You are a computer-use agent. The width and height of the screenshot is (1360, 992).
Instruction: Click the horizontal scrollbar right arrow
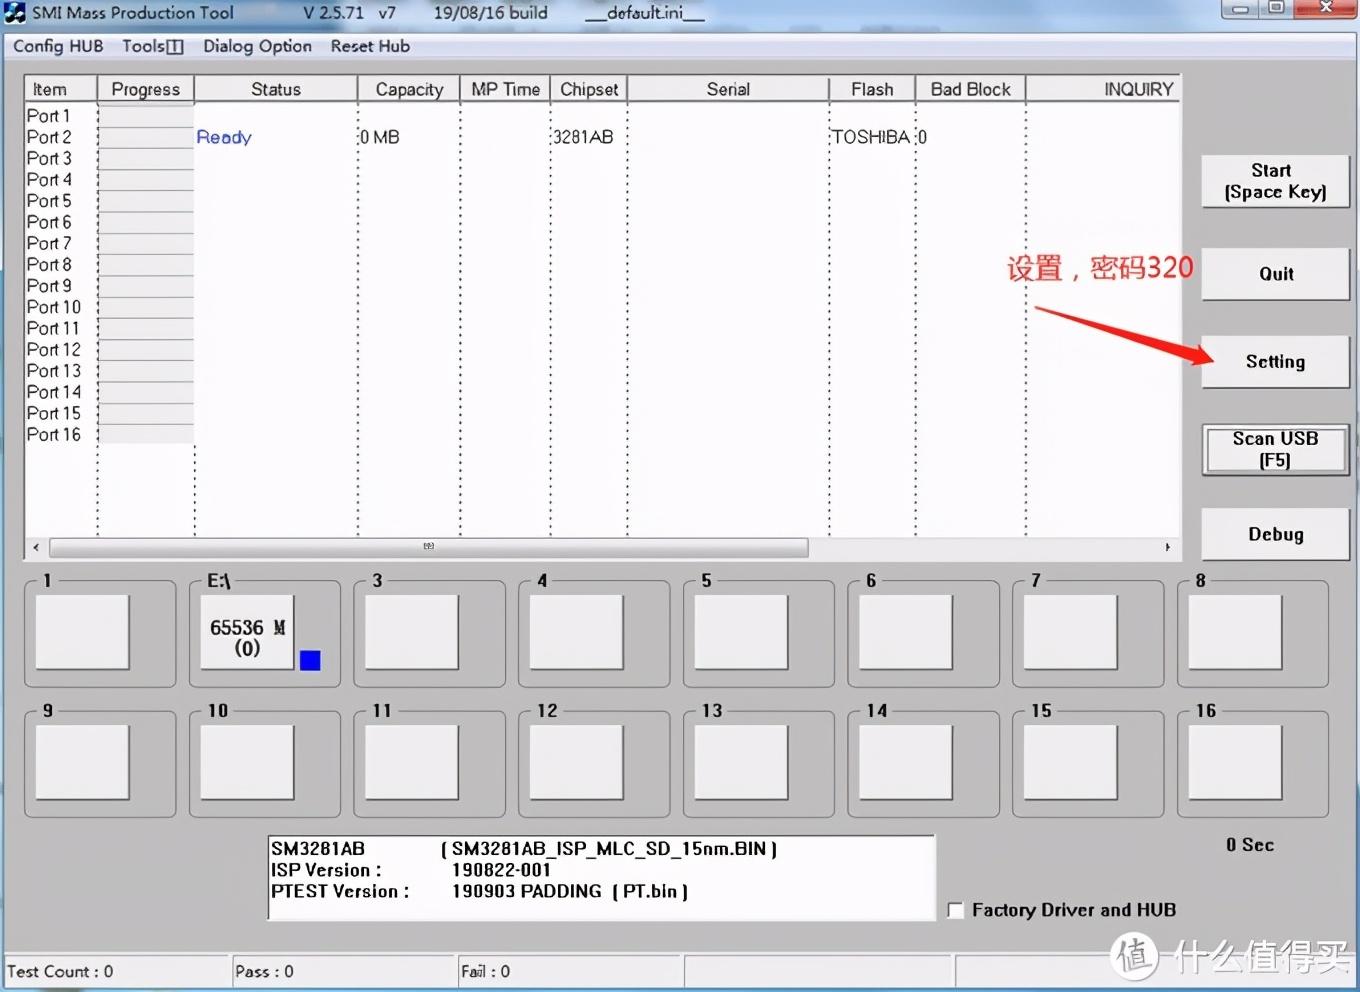coord(1167,547)
